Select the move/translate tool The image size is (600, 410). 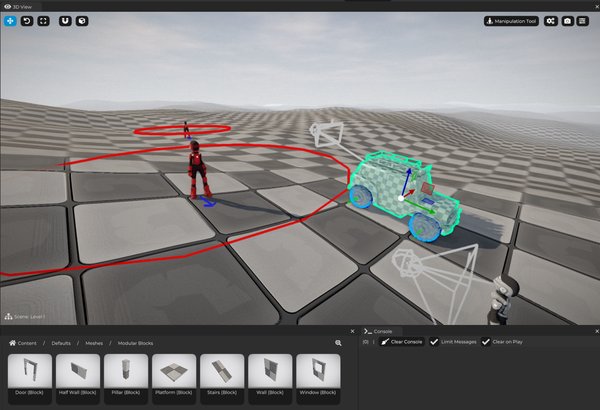(9, 20)
